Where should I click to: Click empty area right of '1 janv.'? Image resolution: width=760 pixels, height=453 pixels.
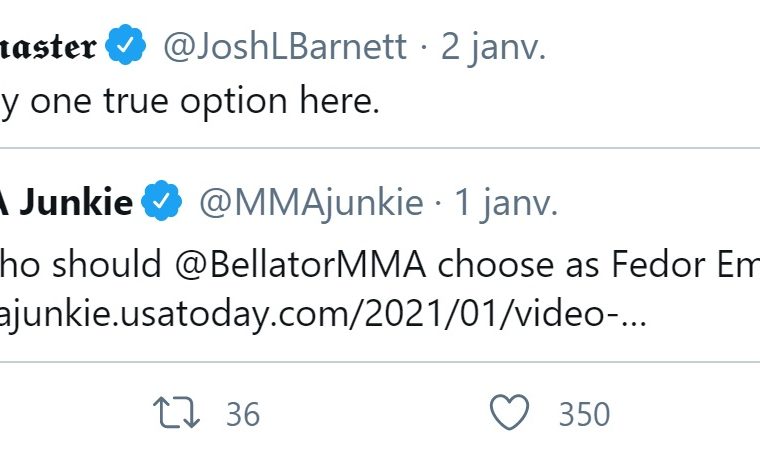click(x=659, y=203)
